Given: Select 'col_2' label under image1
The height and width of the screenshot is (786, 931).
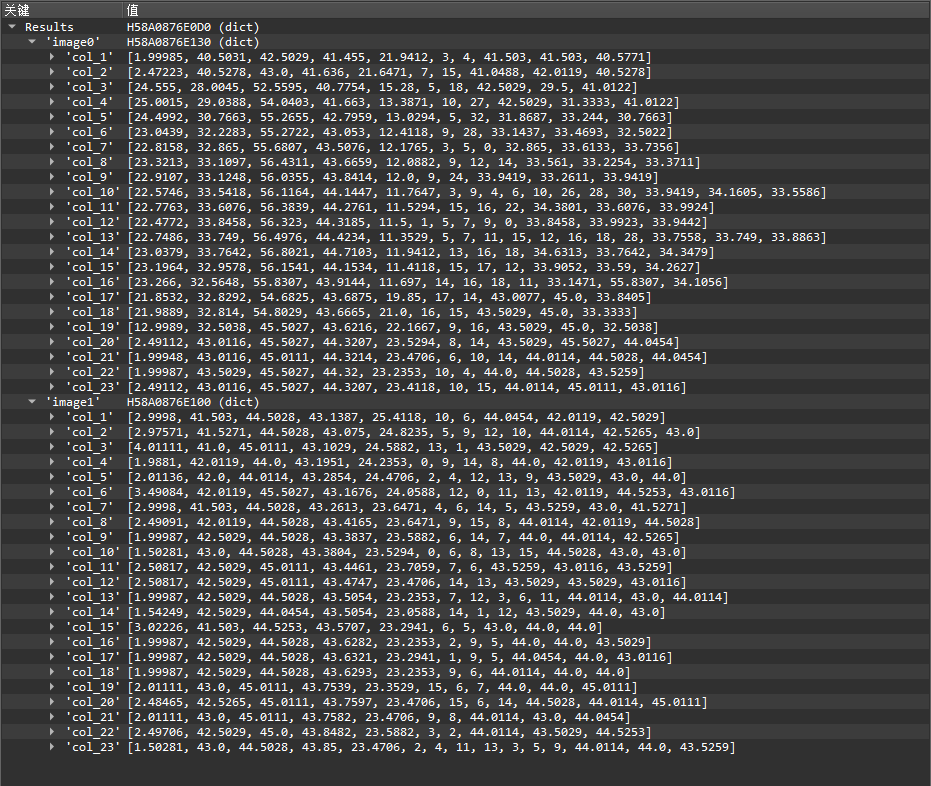Looking at the screenshot, I should [x=89, y=432].
